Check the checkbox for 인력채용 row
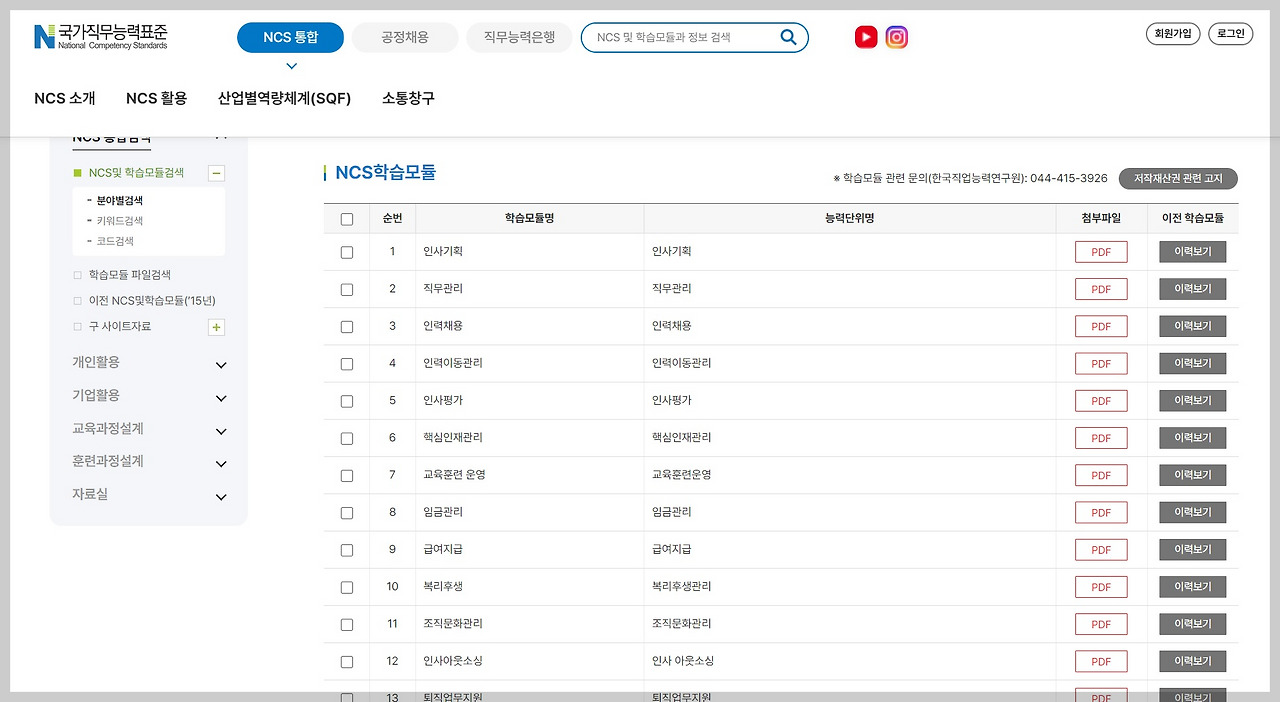 pos(346,326)
